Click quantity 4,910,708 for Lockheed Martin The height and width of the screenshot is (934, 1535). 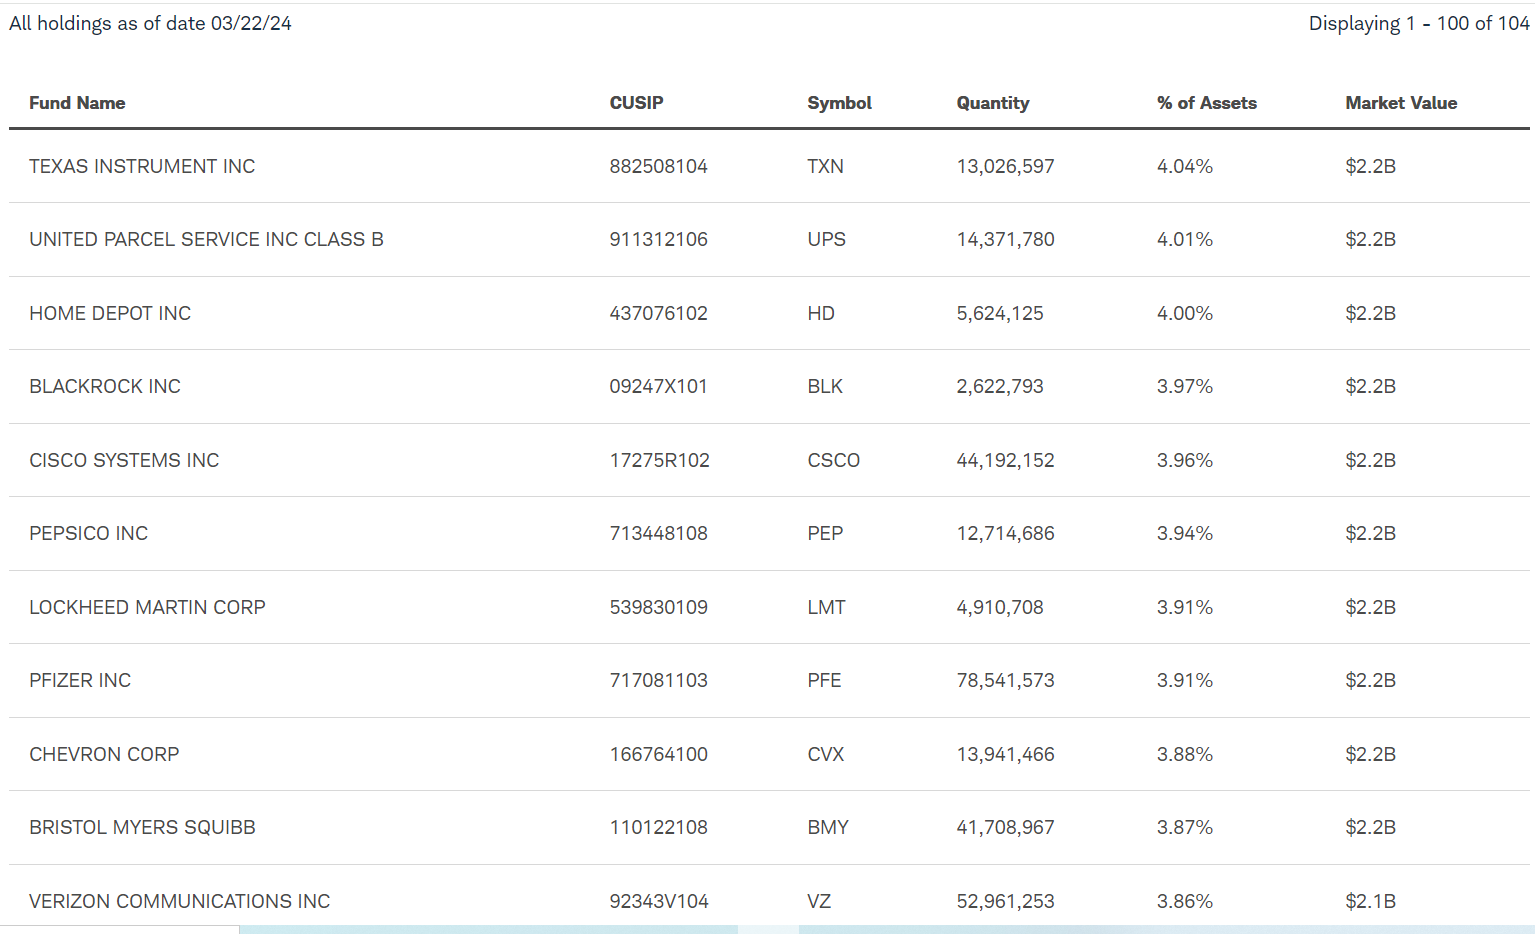click(x=1000, y=607)
